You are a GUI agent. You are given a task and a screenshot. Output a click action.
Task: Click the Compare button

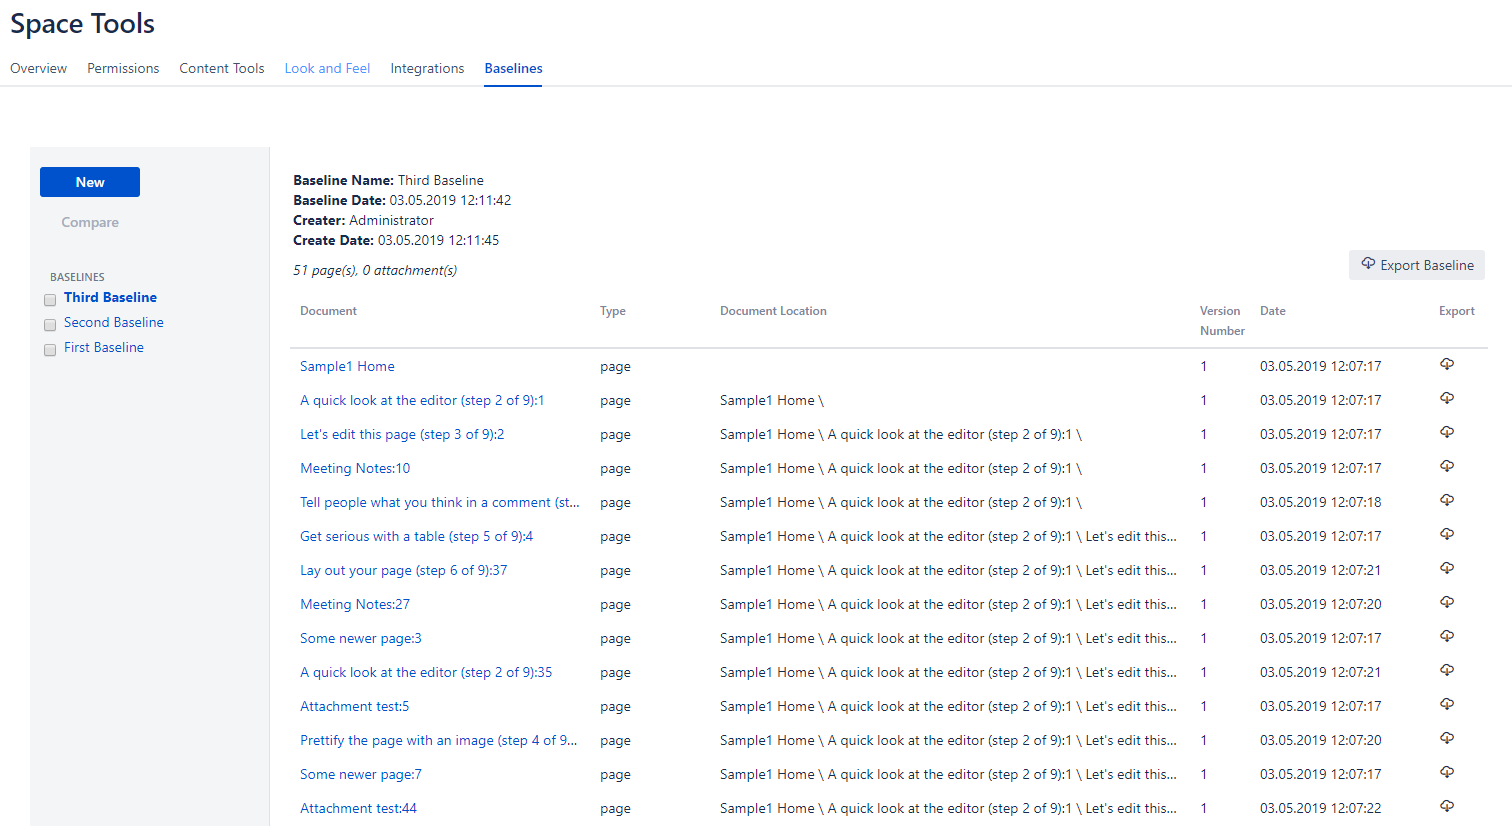(90, 222)
